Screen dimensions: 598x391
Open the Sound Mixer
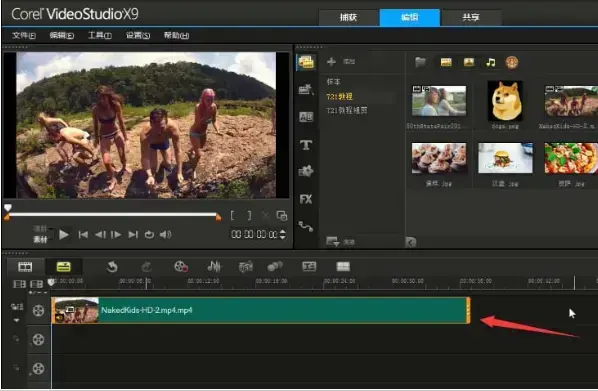point(214,267)
